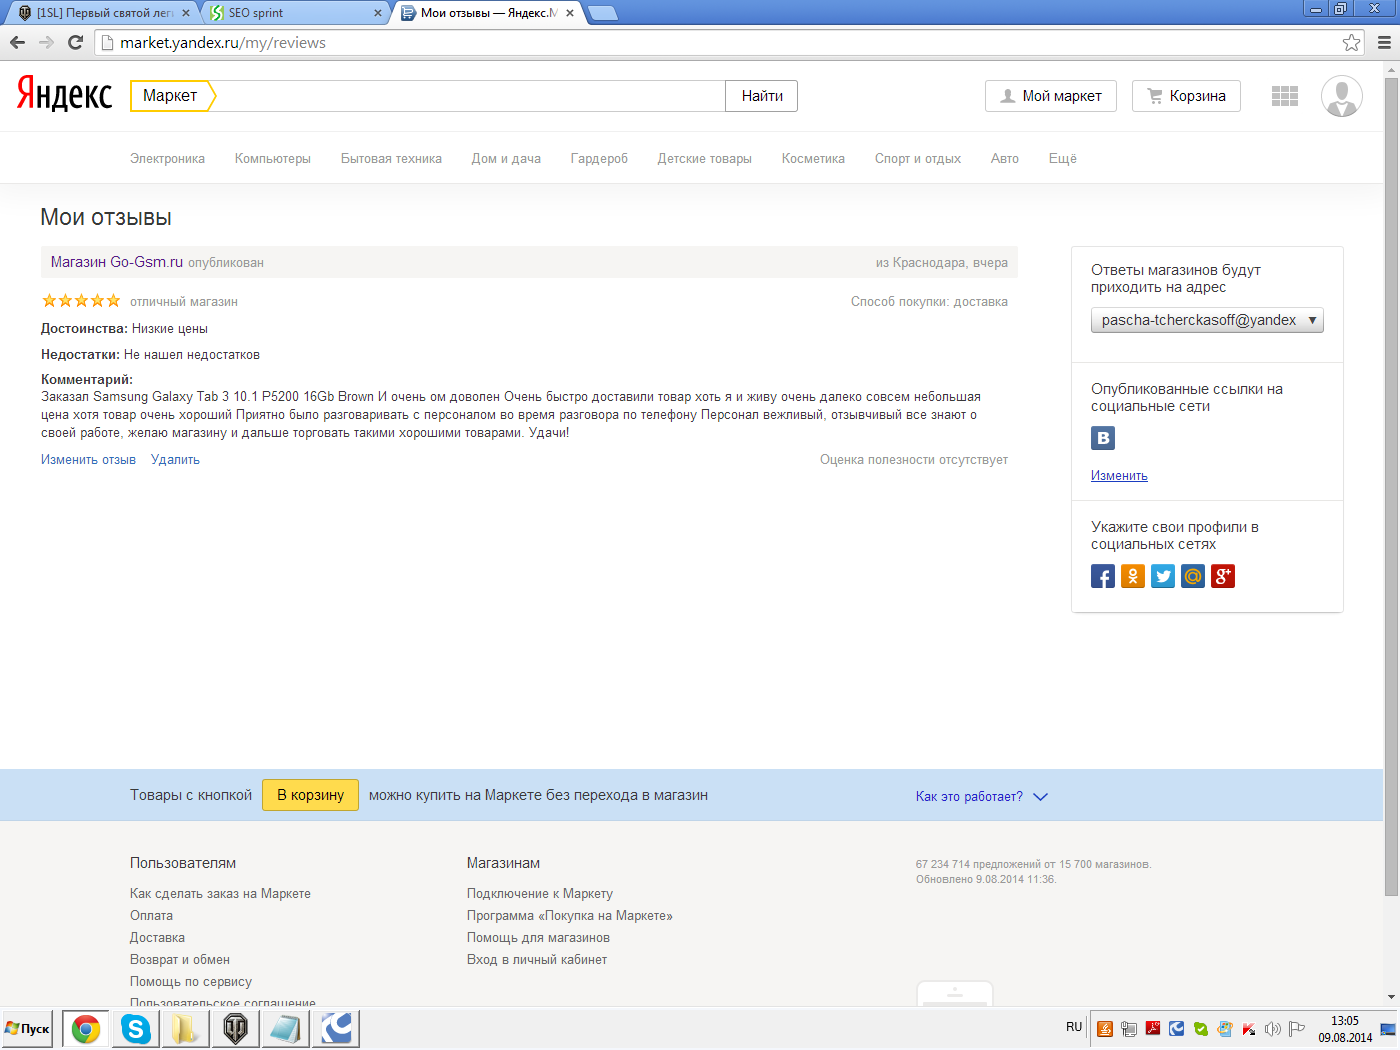The width and height of the screenshot is (1400, 1050).
Task: Open the Спорт и отдых category
Action: 918,158
